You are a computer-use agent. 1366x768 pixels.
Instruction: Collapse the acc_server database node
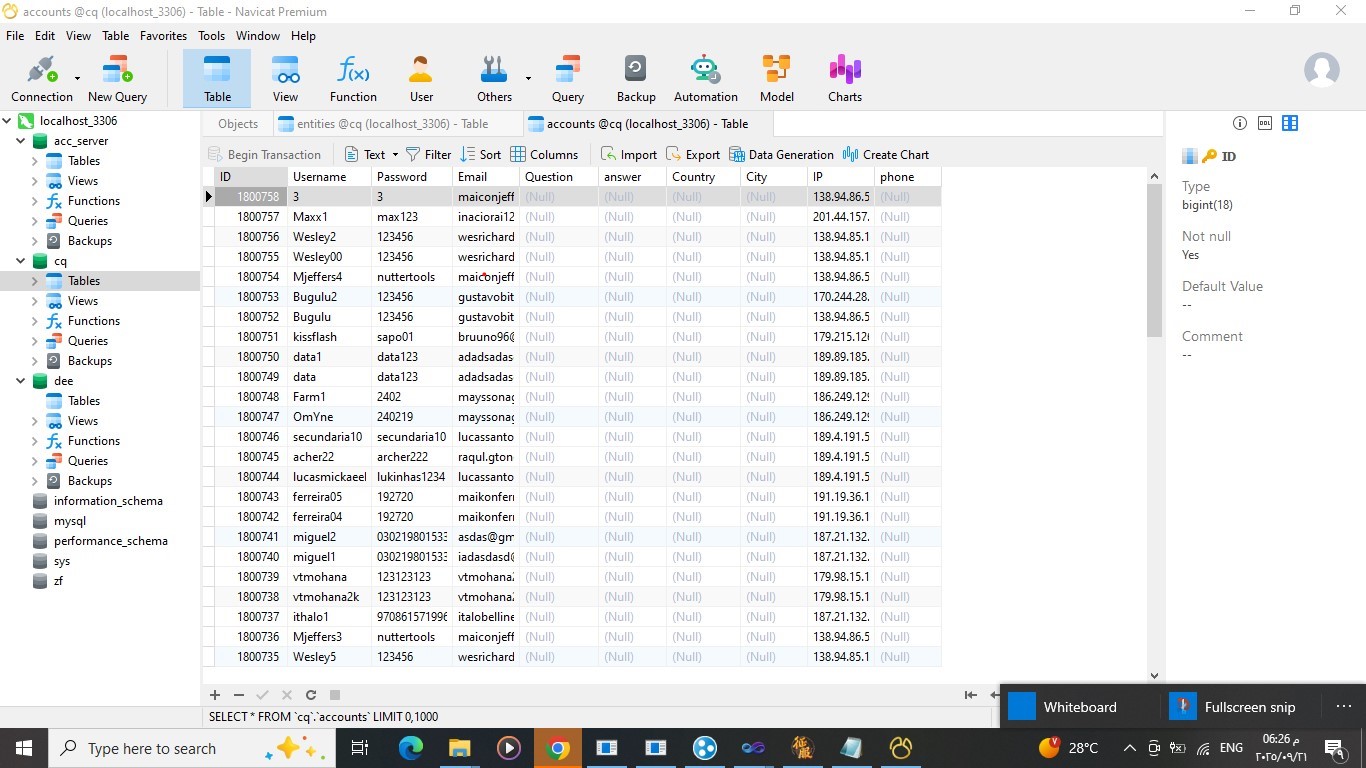pos(21,141)
